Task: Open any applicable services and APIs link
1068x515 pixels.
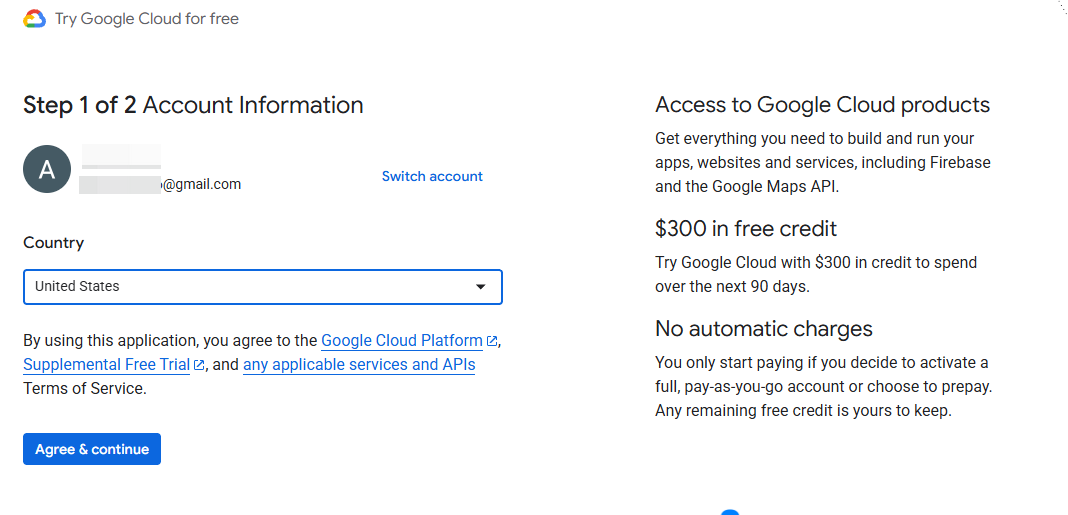Action: tap(359, 364)
